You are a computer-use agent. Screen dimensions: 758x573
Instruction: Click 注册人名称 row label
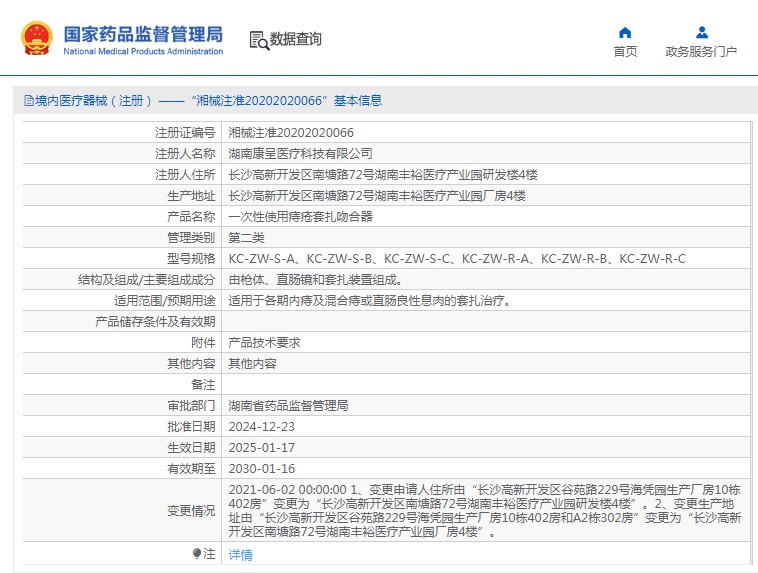pyautogui.click(x=185, y=154)
